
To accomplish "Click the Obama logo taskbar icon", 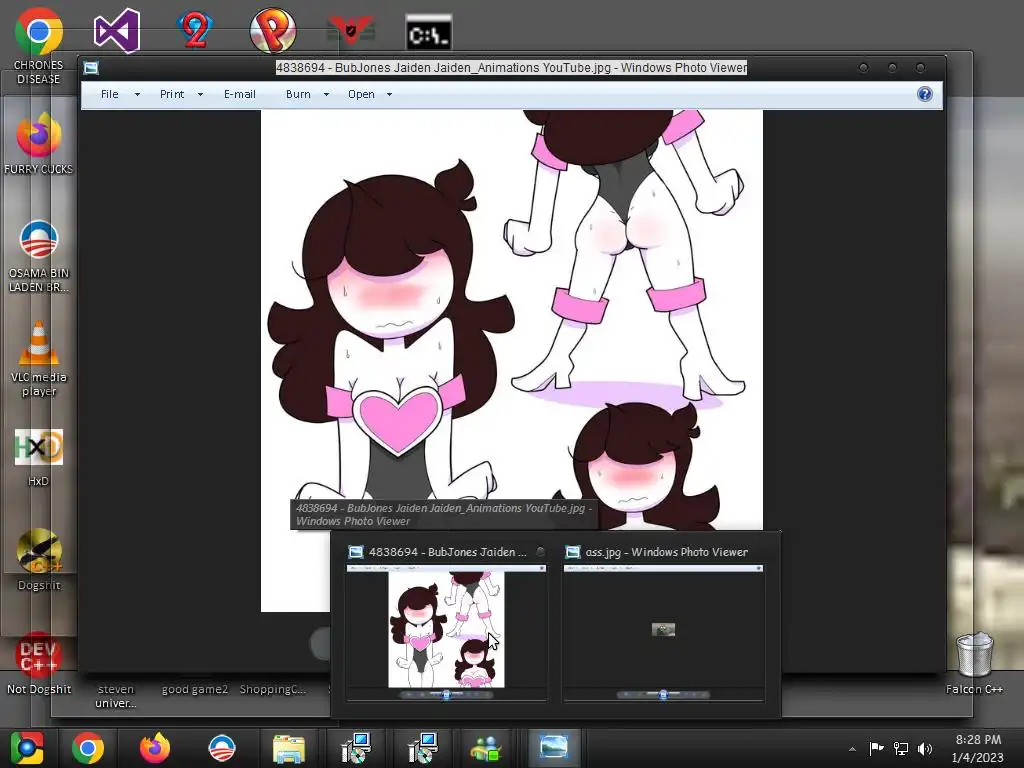I will (221, 748).
